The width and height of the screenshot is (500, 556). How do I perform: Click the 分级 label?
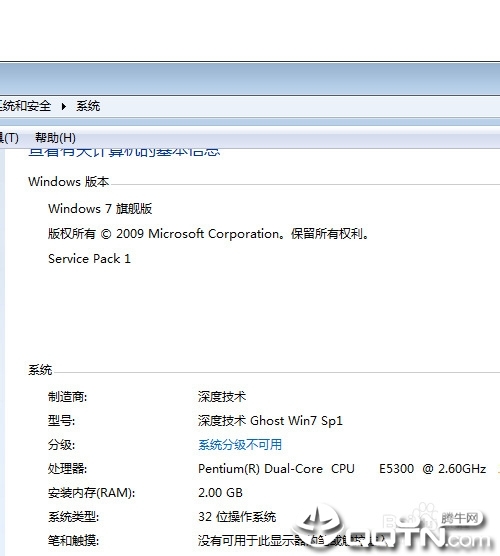[x=61, y=445]
